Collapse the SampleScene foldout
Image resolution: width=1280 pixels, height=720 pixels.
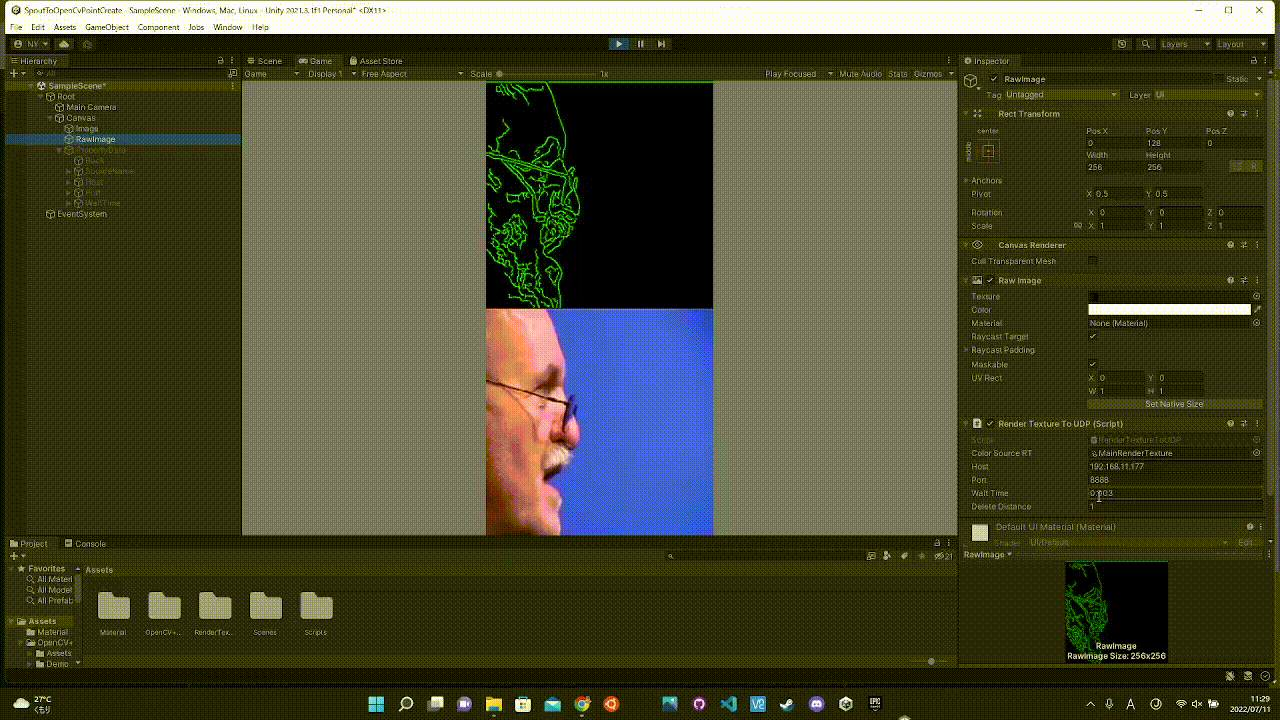(31, 86)
